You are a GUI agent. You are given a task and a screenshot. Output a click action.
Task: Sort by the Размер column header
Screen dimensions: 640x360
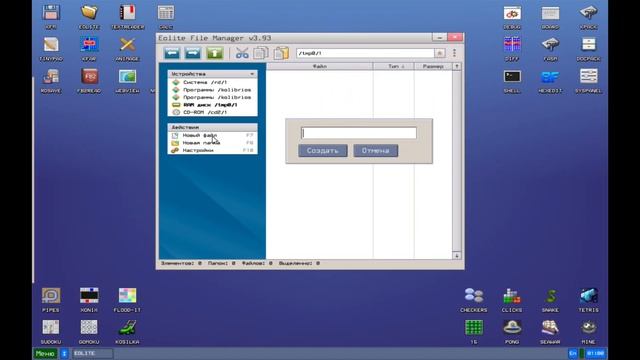point(433,66)
